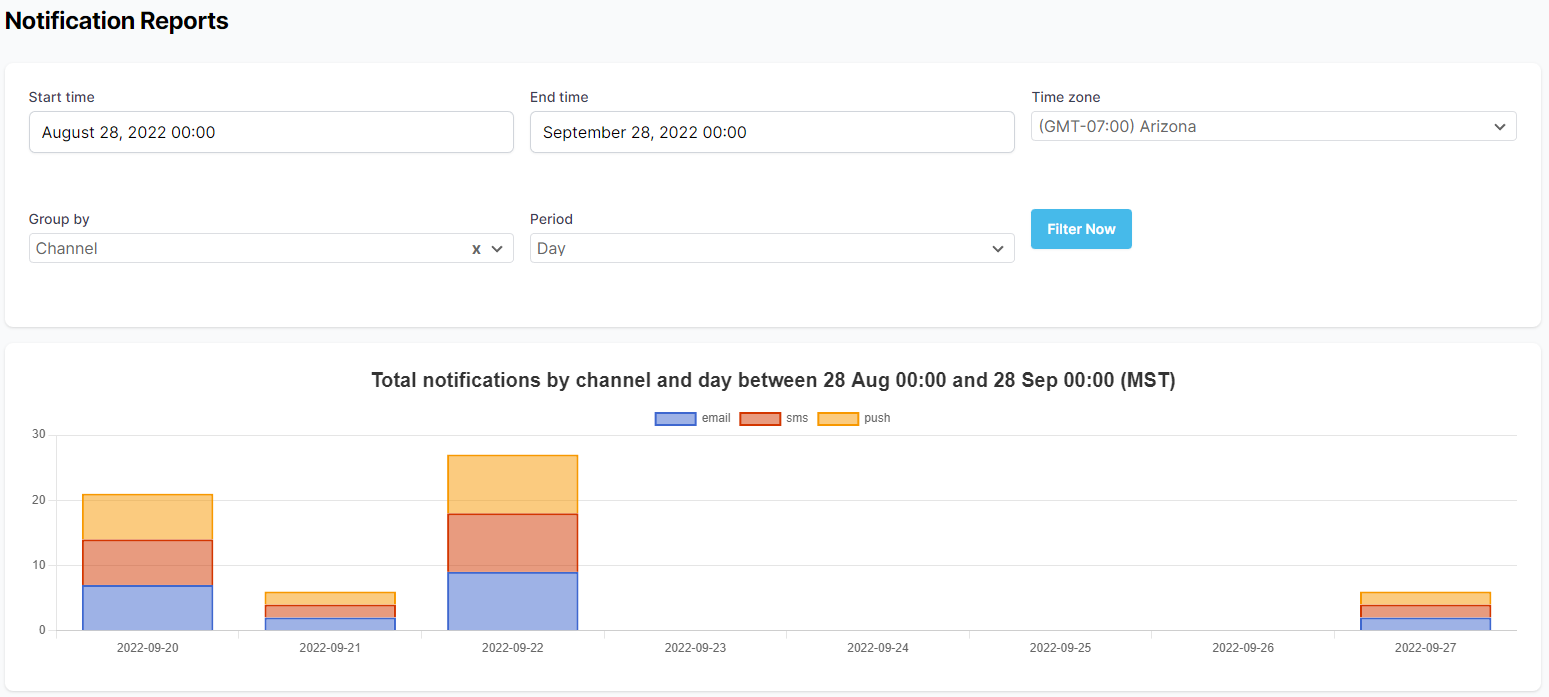The image size is (1549, 697).
Task: Click email bar segment for 2022-09-22
Action: [512, 601]
